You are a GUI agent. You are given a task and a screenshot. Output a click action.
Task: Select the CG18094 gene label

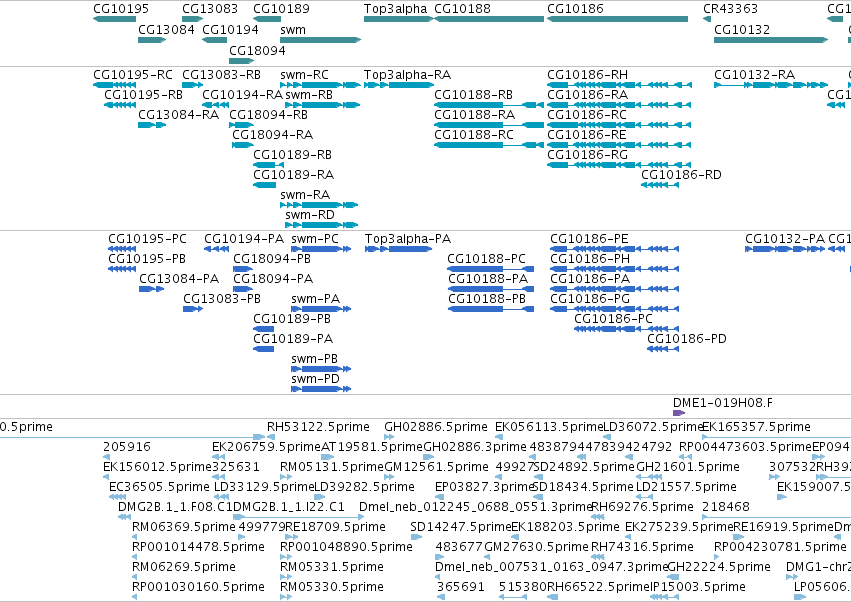(257, 50)
